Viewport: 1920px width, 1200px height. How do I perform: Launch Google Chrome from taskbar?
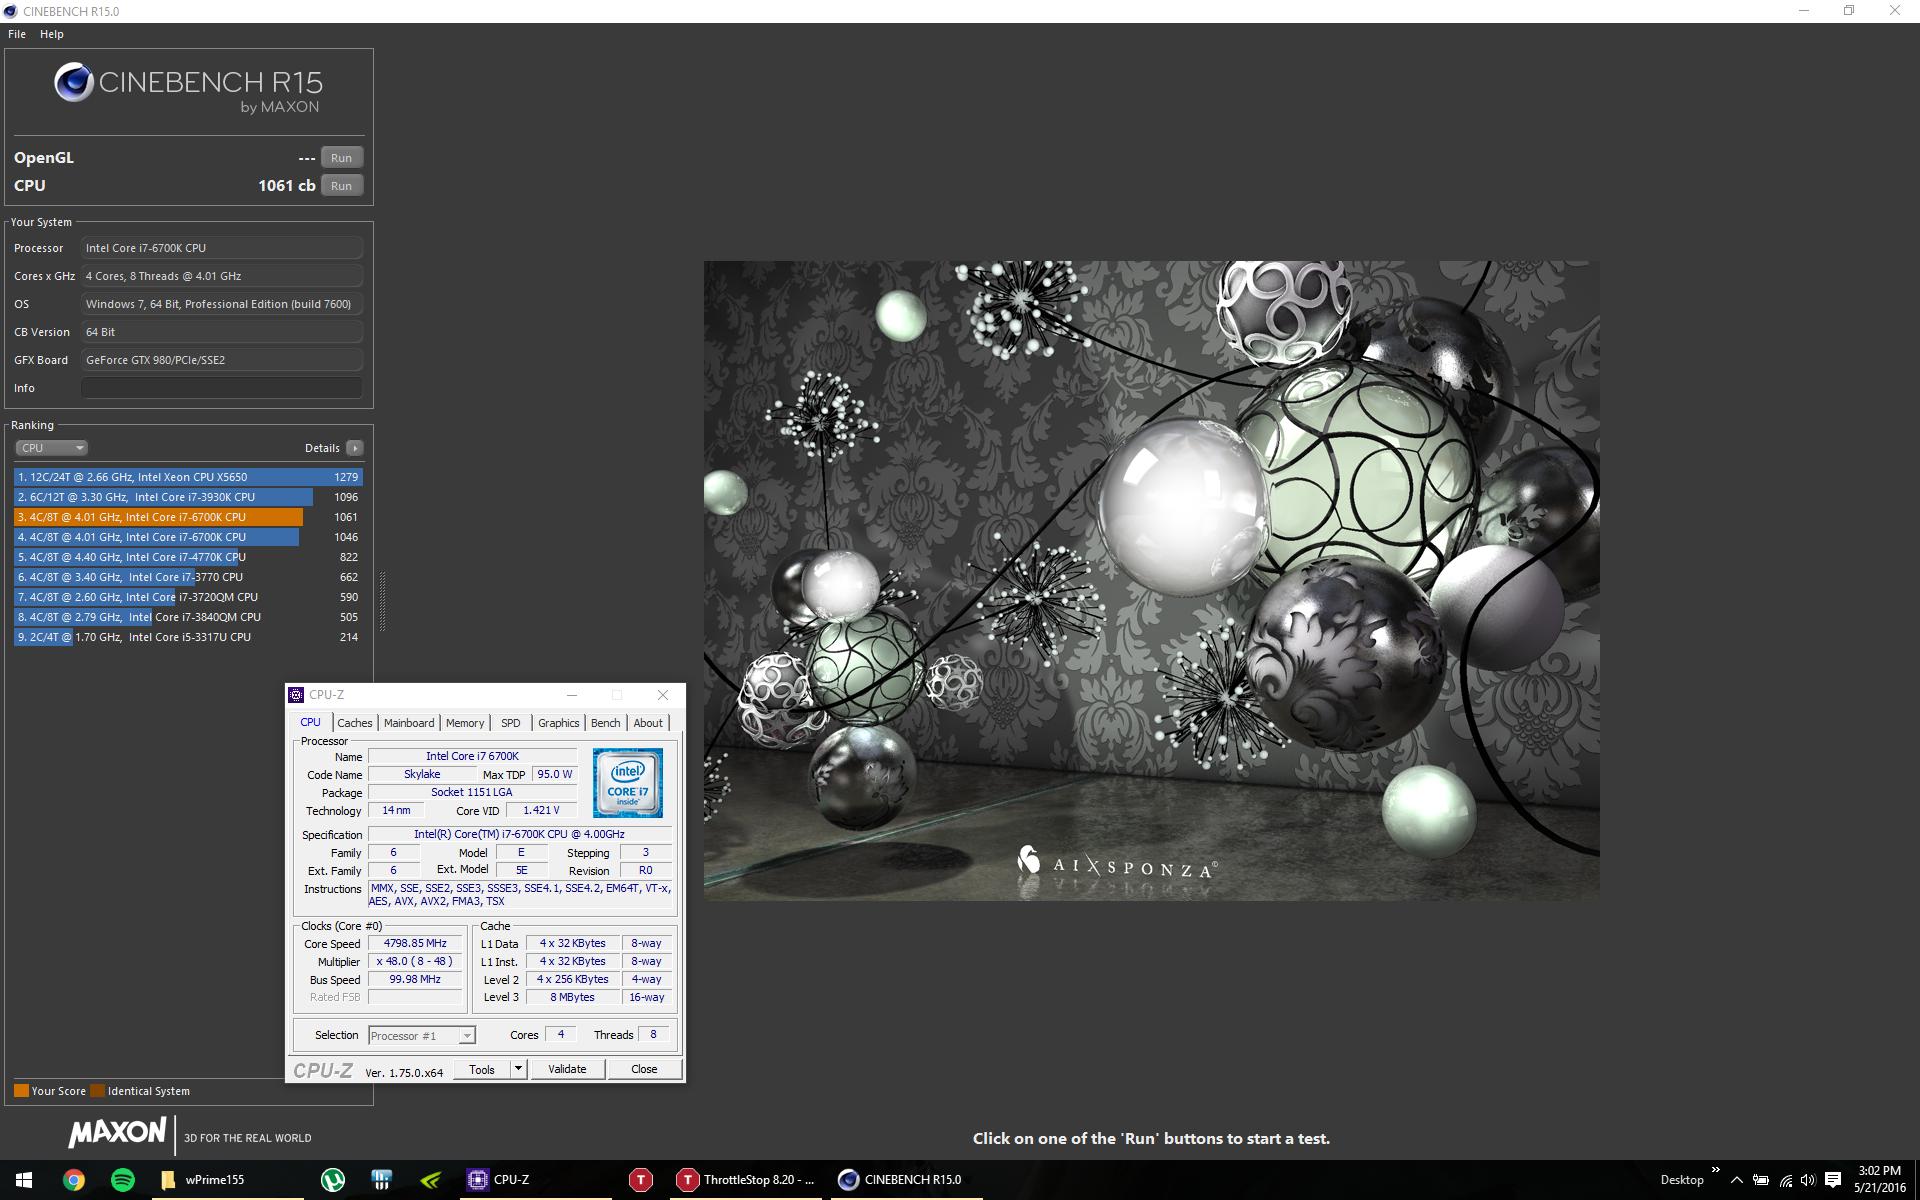pos(73,1180)
